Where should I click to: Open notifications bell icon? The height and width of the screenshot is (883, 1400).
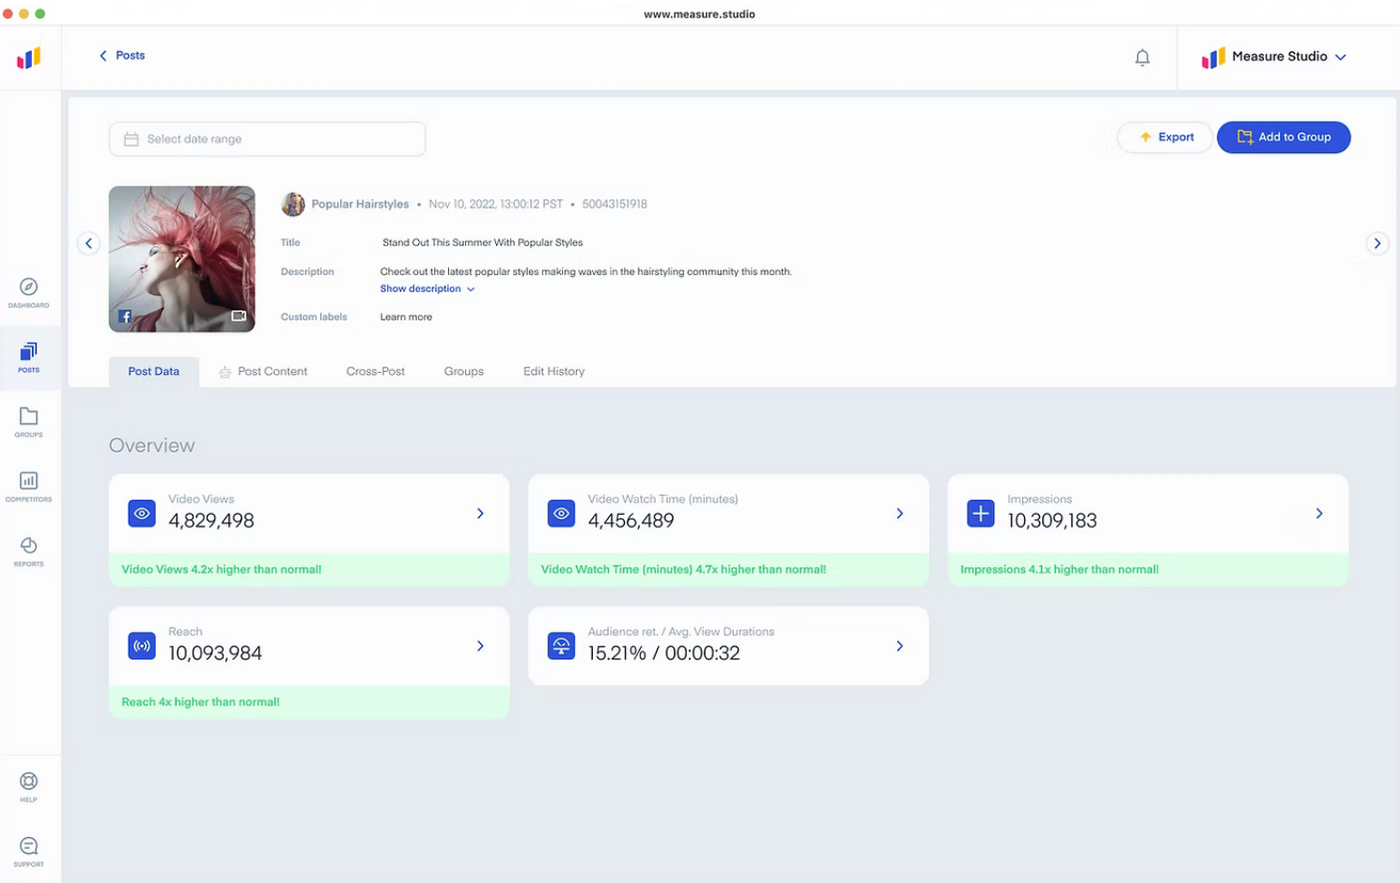pyautogui.click(x=1142, y=58)
